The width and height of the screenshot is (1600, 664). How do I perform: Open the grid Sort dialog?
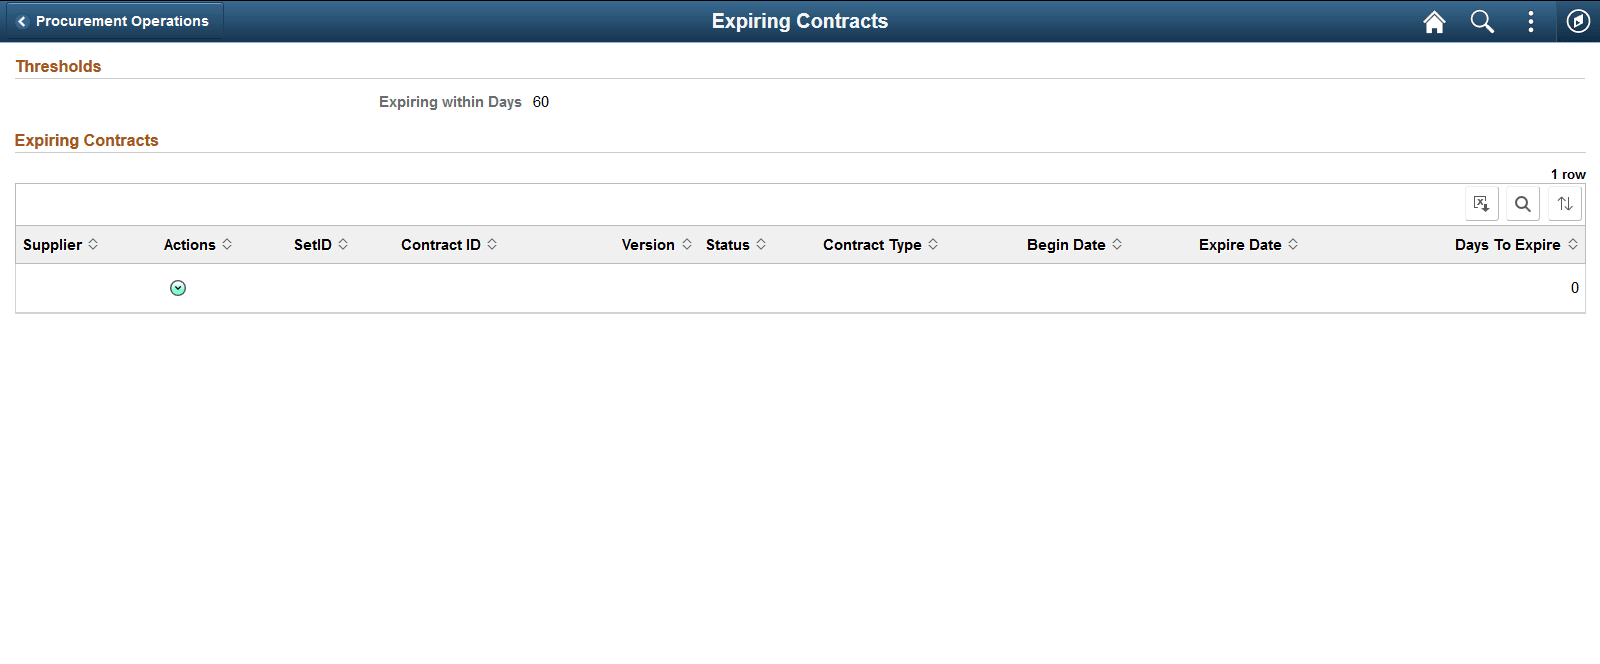1565,203
